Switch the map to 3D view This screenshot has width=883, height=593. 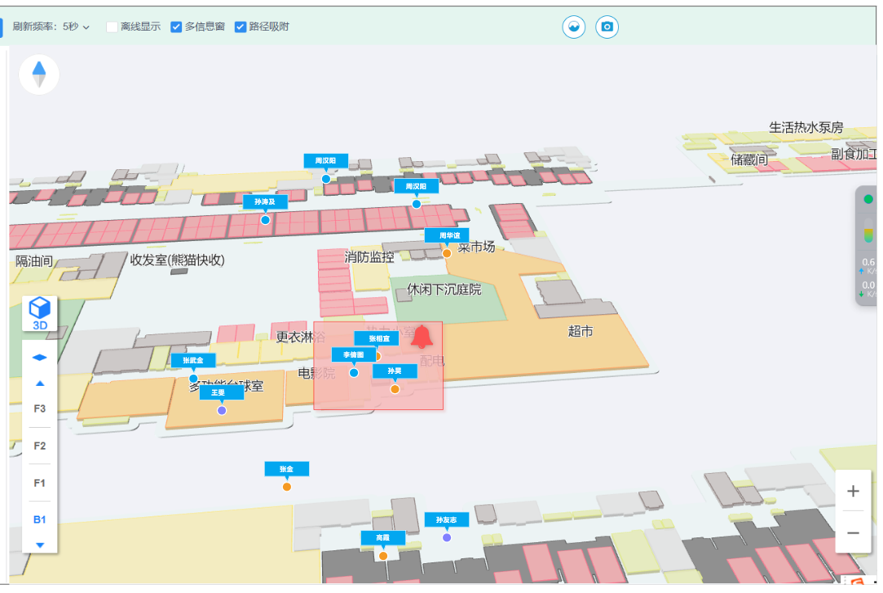pyautogui.click(x=40, y=312)
